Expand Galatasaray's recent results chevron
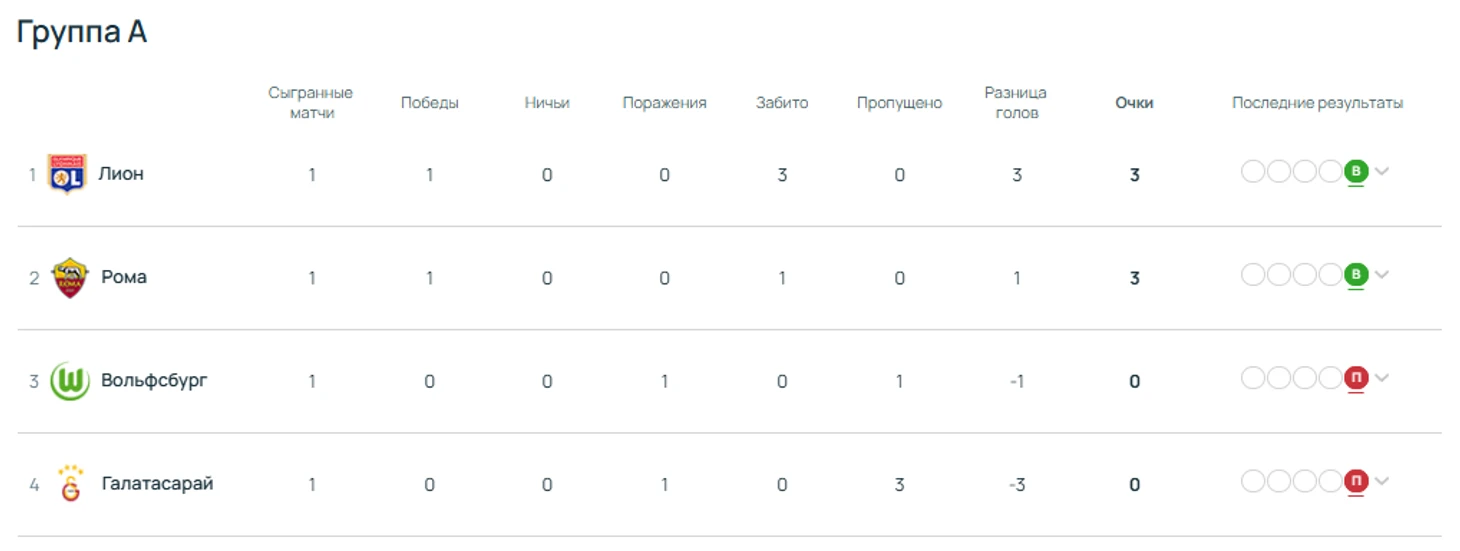Viewport: 1460px width, 551px height. (1382, 482)
